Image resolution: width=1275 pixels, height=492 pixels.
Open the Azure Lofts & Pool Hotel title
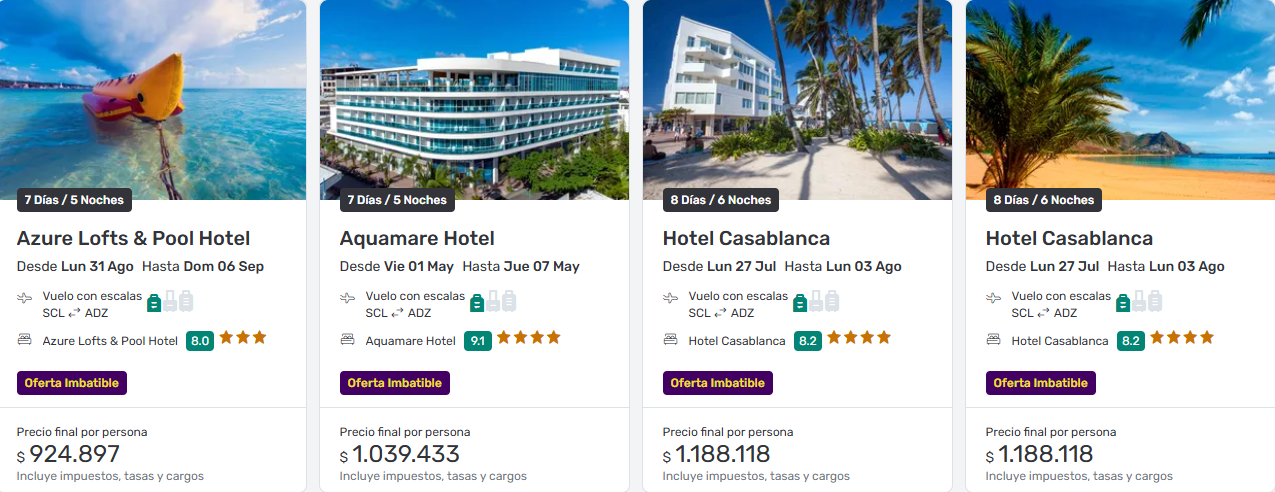[x=133, y=239]
